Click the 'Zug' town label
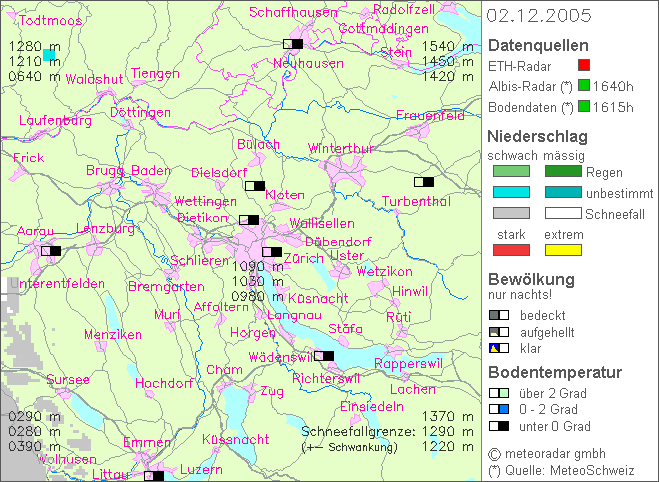 [272, 392]
